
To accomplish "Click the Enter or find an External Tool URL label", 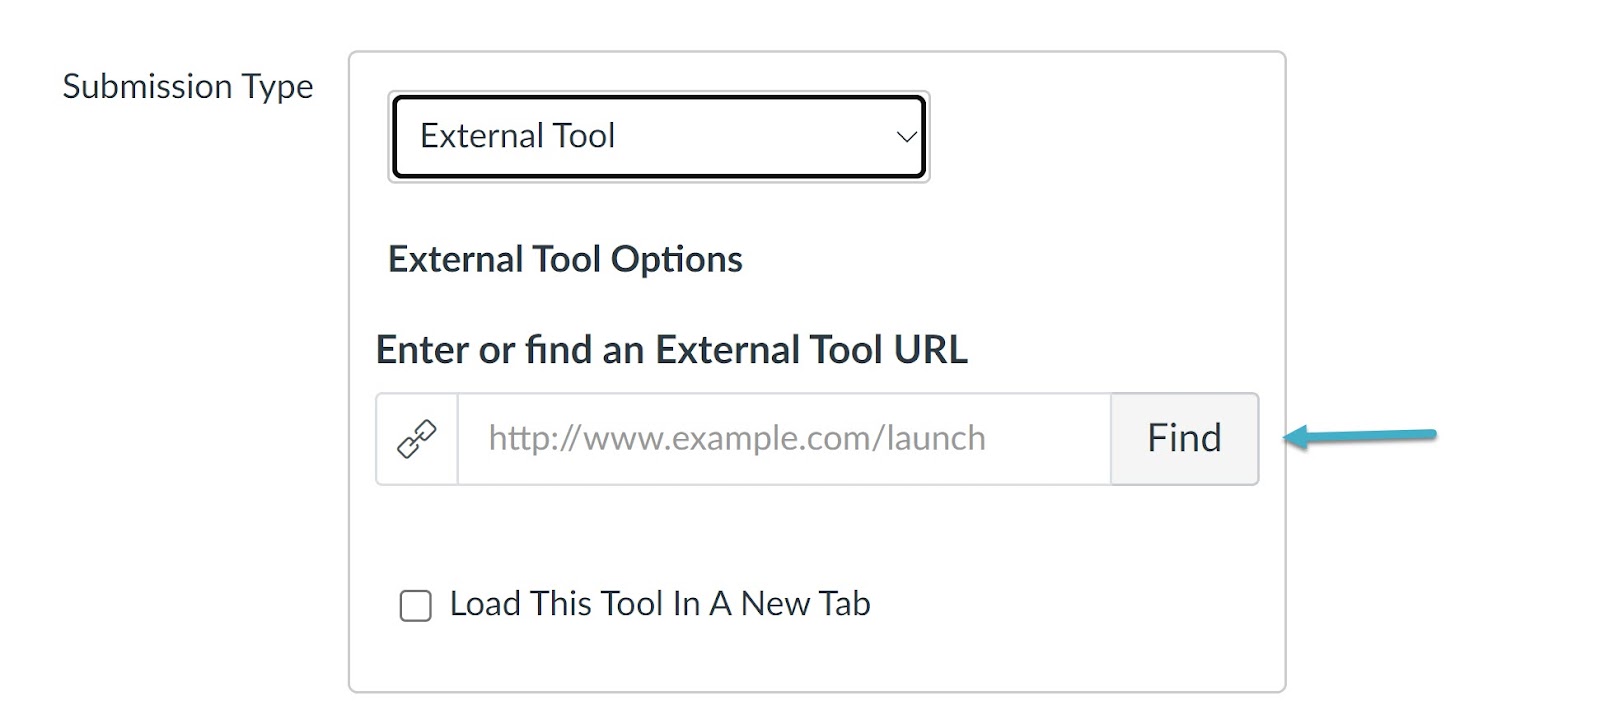I will tap(671, 350).
